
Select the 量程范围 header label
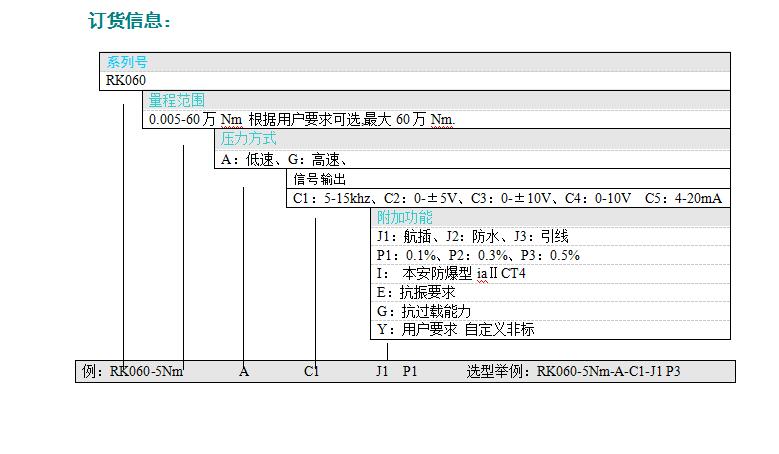pos(177,100)
